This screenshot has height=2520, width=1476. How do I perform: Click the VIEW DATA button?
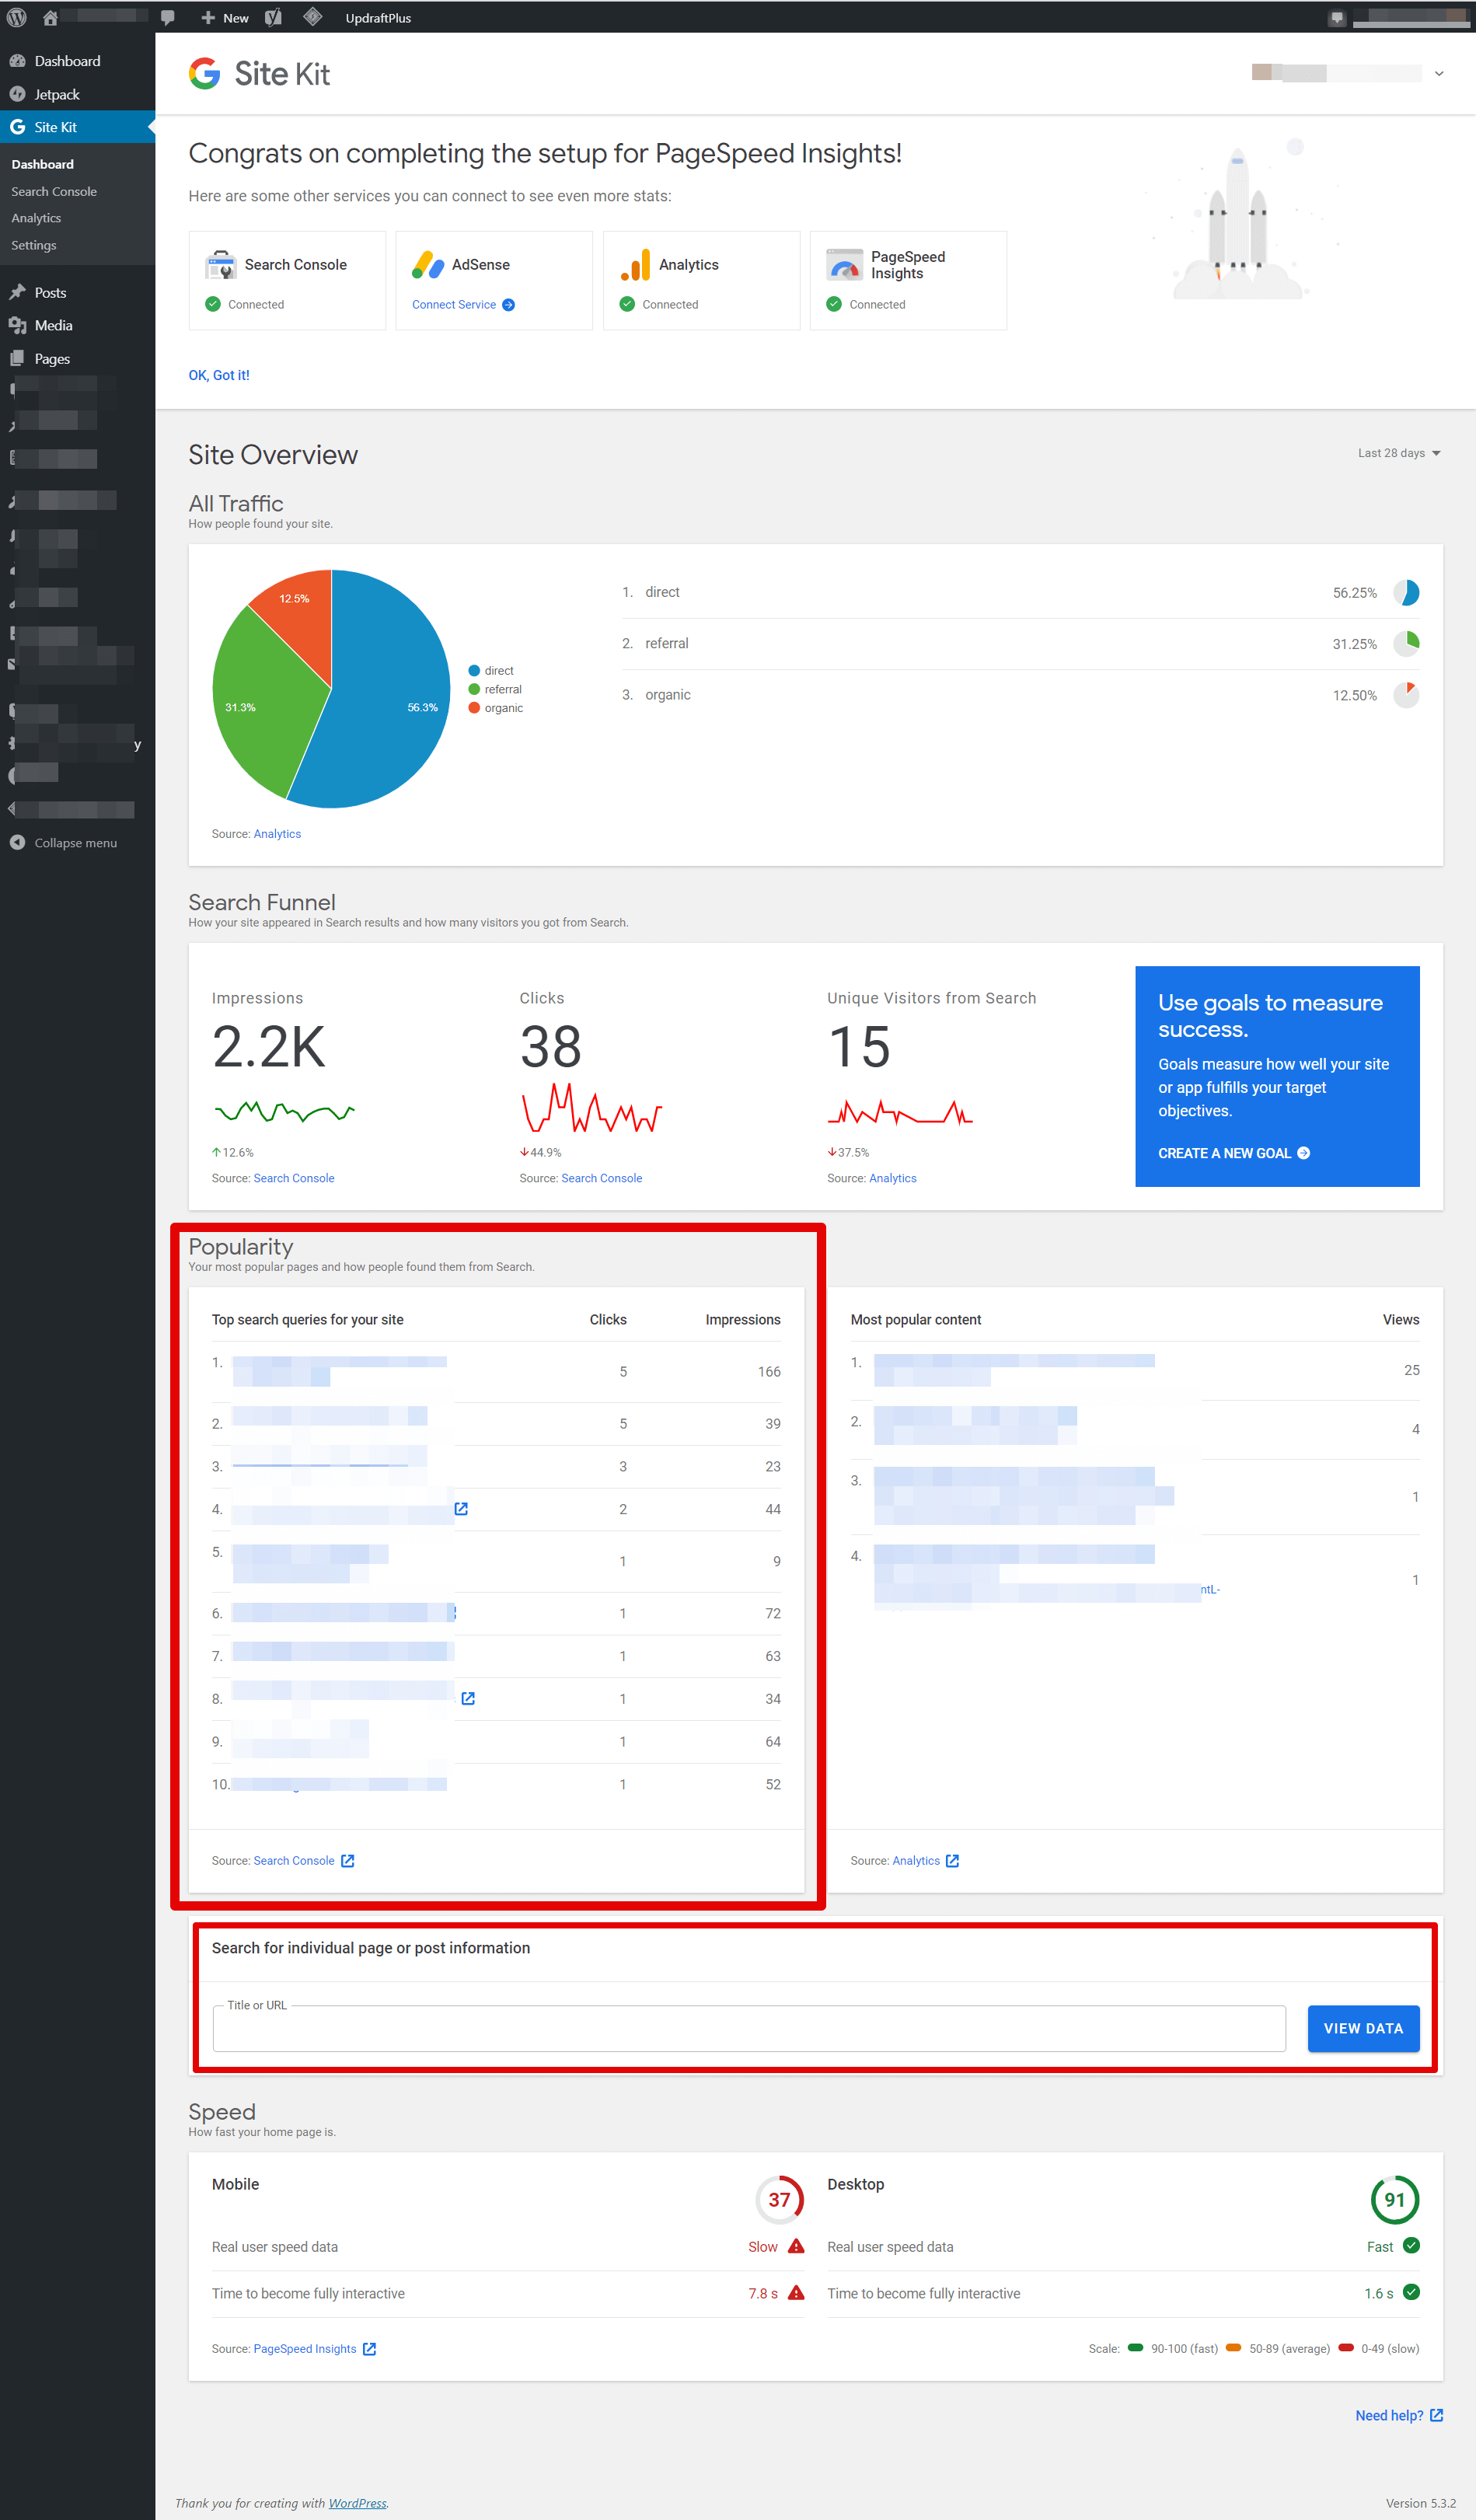pyautogui.click(x=1363, y=2028)
